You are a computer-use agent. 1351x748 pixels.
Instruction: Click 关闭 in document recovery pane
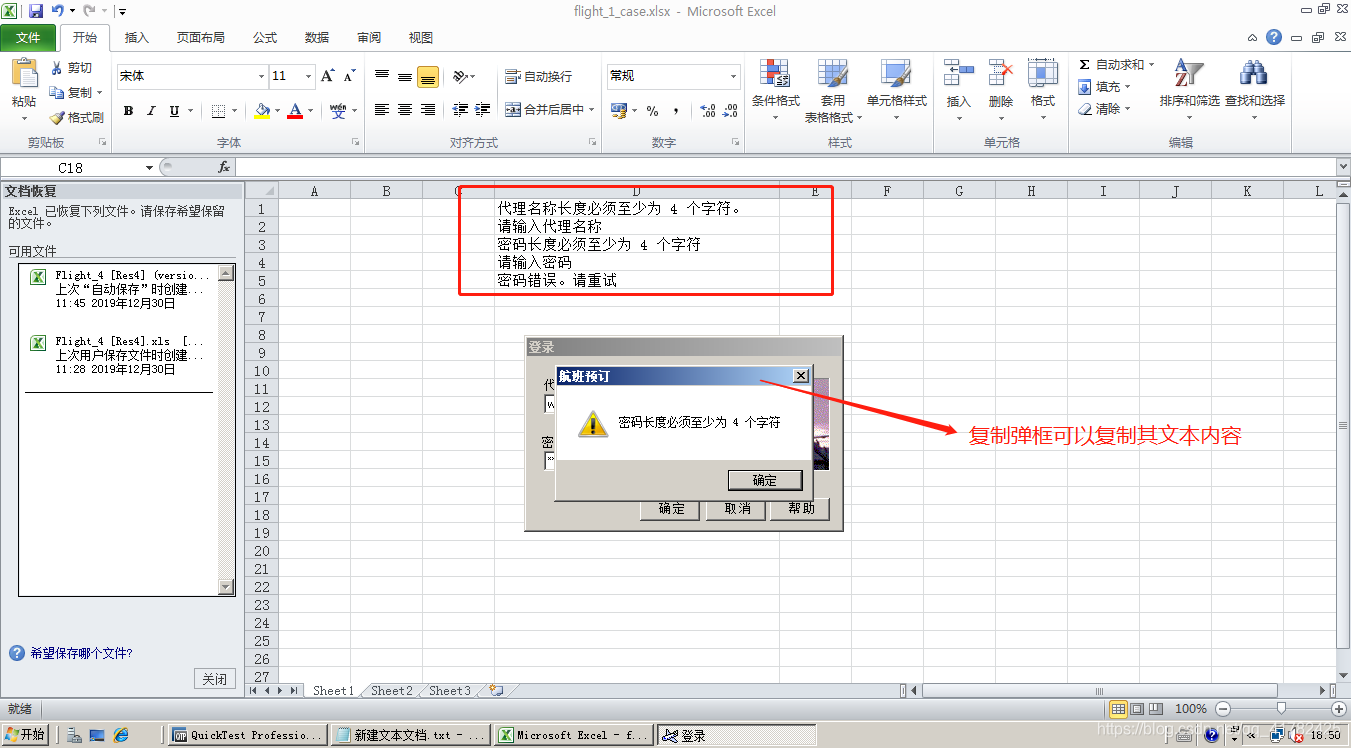pos(214,679)
